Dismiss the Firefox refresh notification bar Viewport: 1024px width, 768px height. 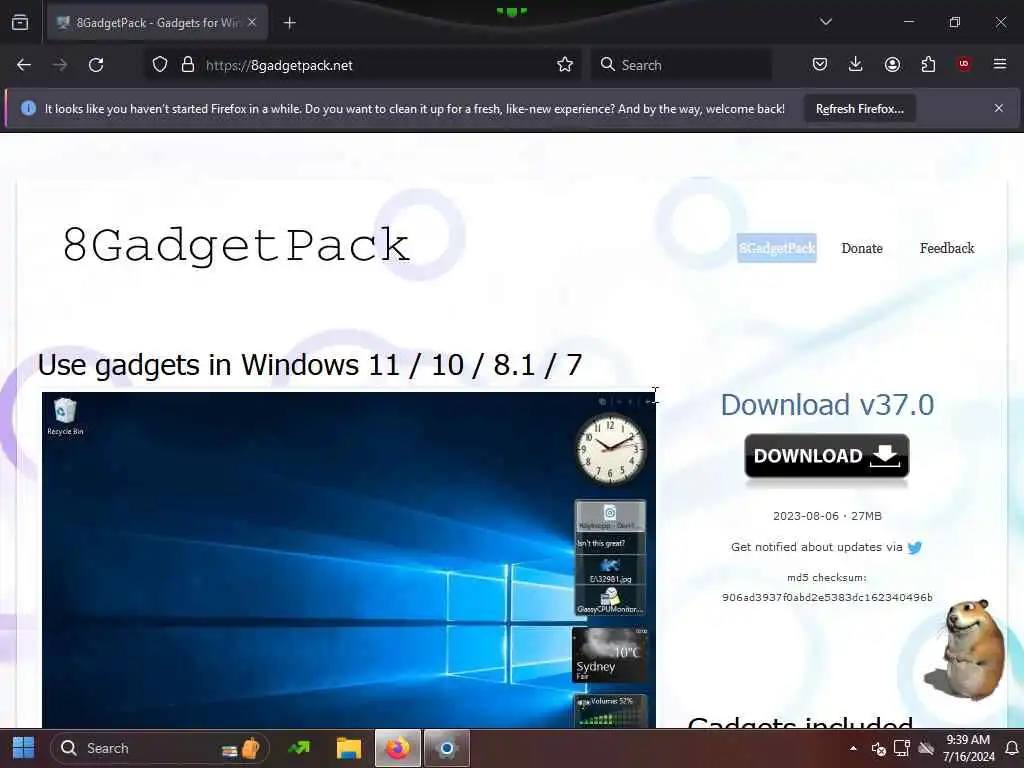point(999,108)
